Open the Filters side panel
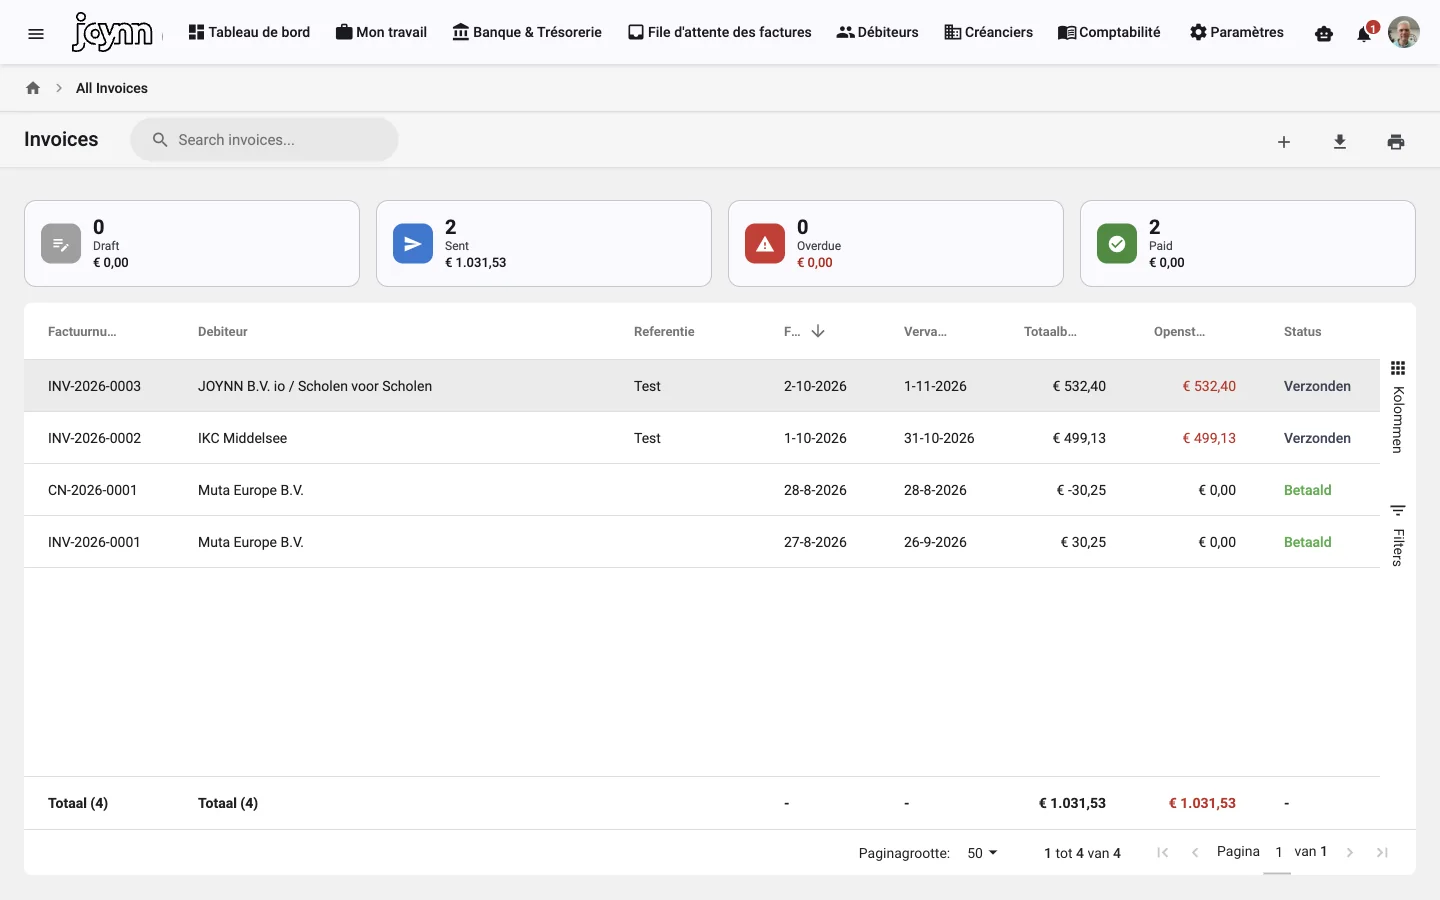Image resolution: width=1440 pixels, height=900 pixels. click(1398, 535)
